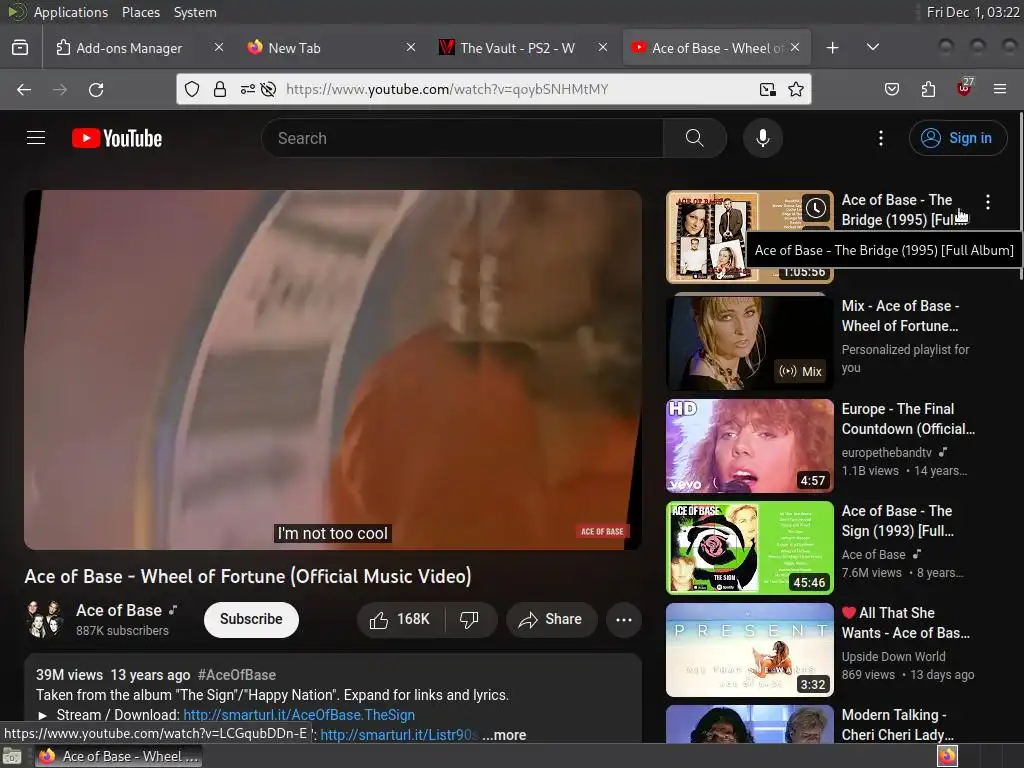Share the Wheel of Fortune video

click(x=551, y=619)
